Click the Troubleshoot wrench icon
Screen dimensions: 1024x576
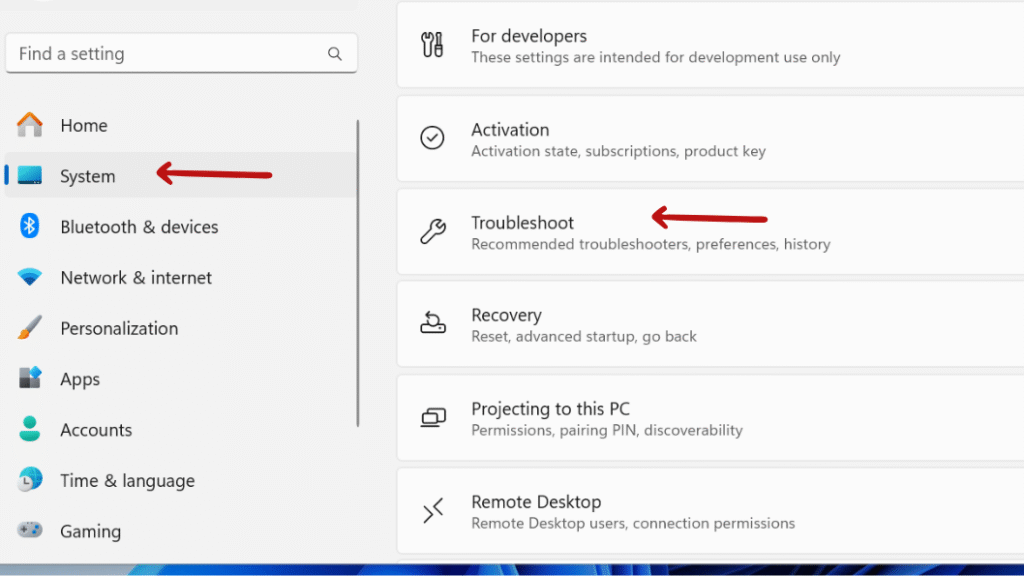[x=432, y=232]
